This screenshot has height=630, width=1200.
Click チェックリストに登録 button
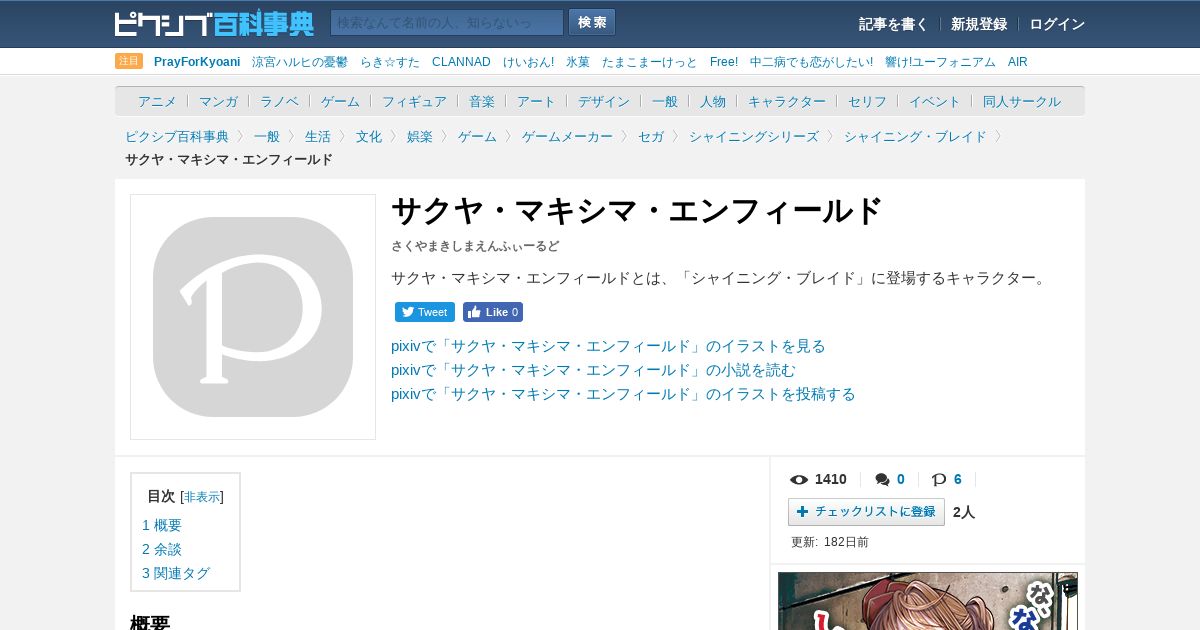[866, 512]
